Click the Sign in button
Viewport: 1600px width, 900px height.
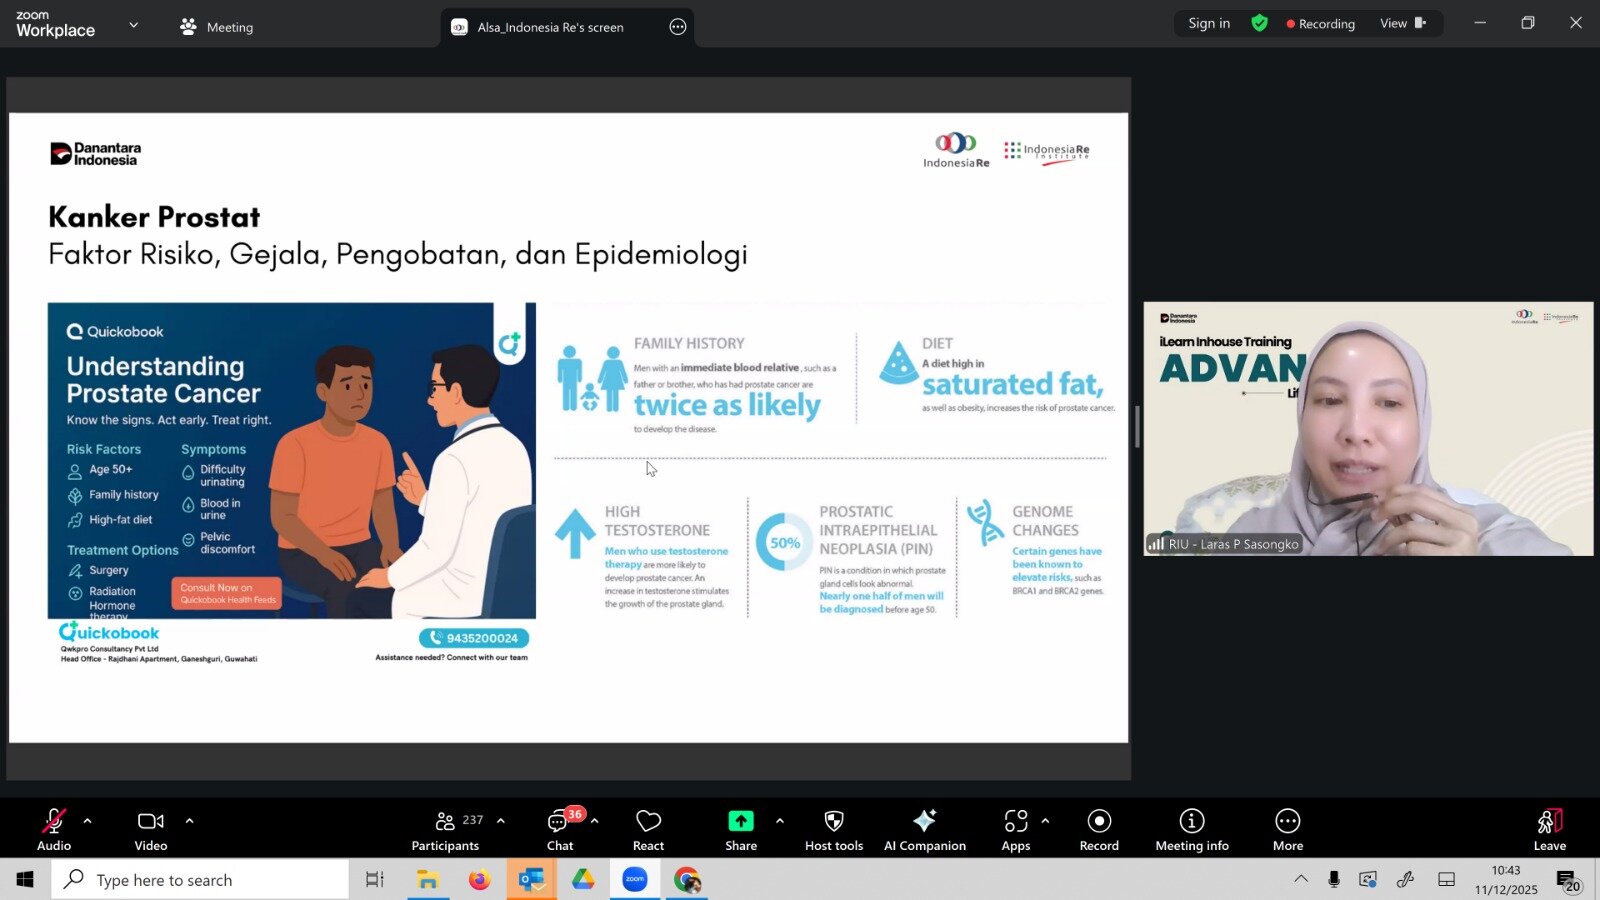pyautogui.click(x=1208, y=23)
